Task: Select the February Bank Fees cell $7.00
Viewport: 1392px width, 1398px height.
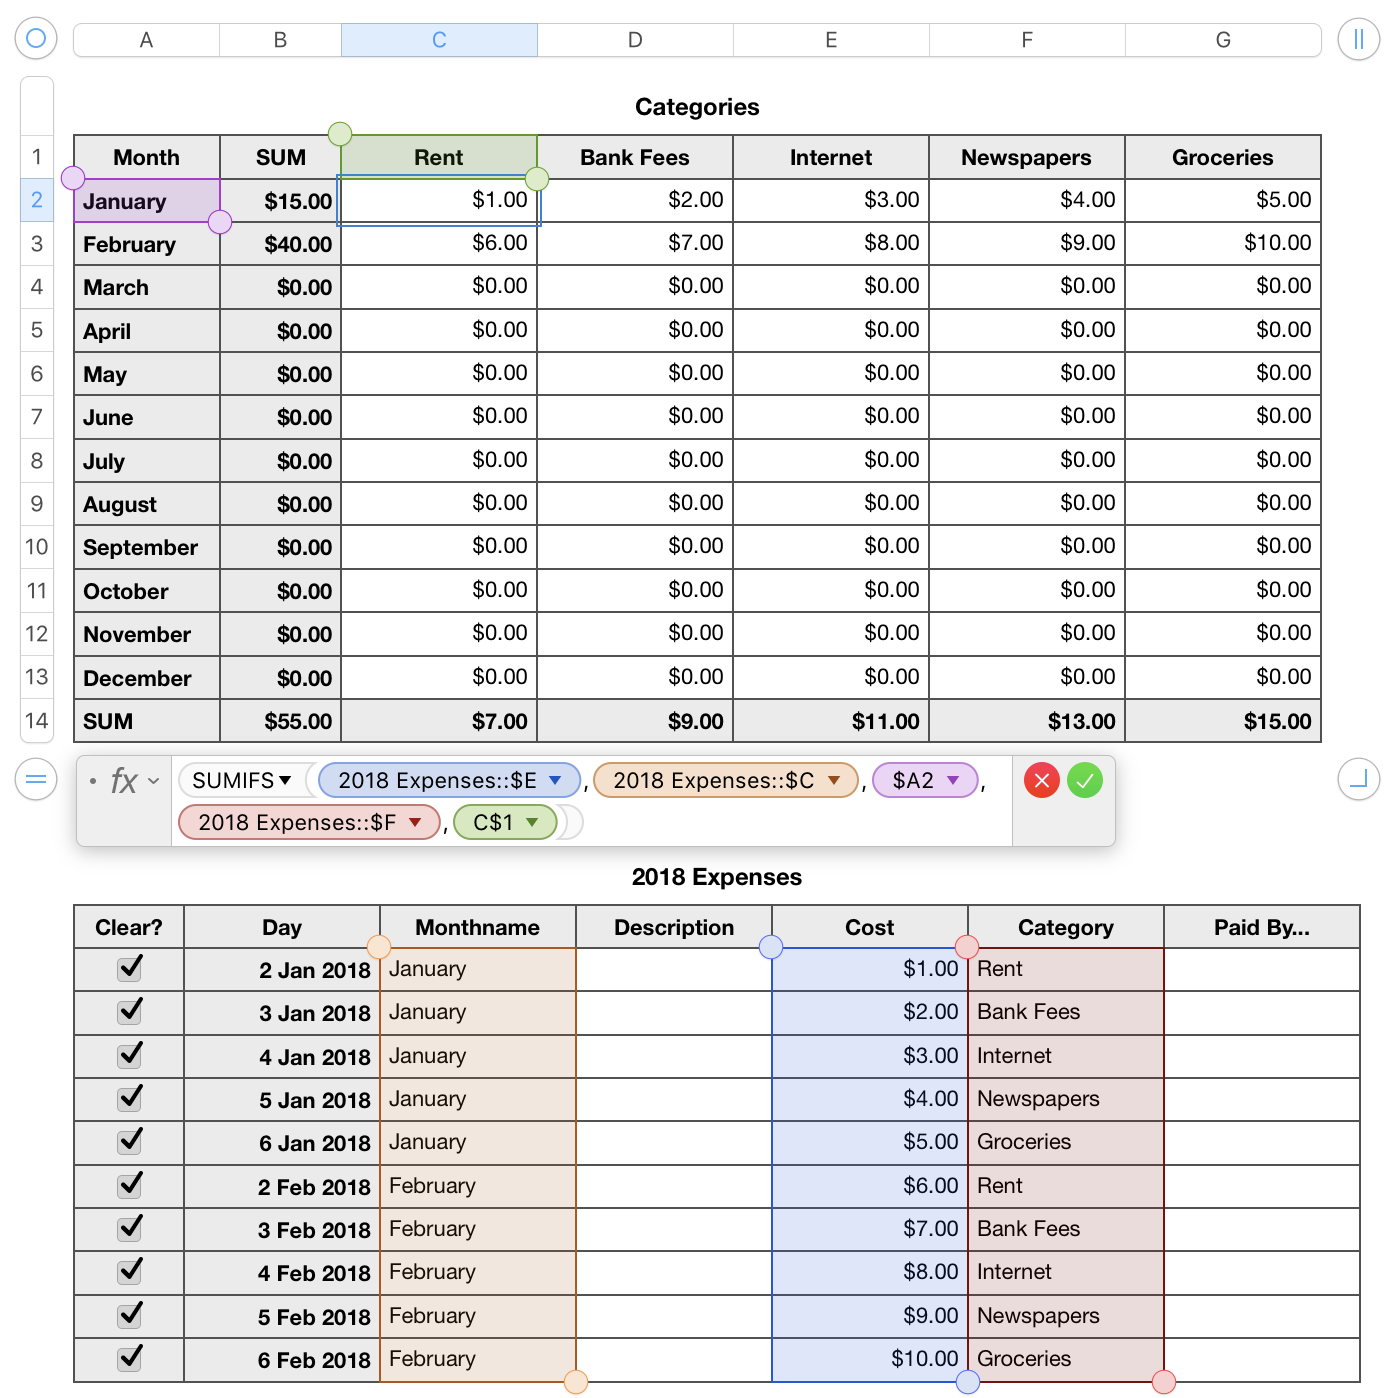Action: 635,243
